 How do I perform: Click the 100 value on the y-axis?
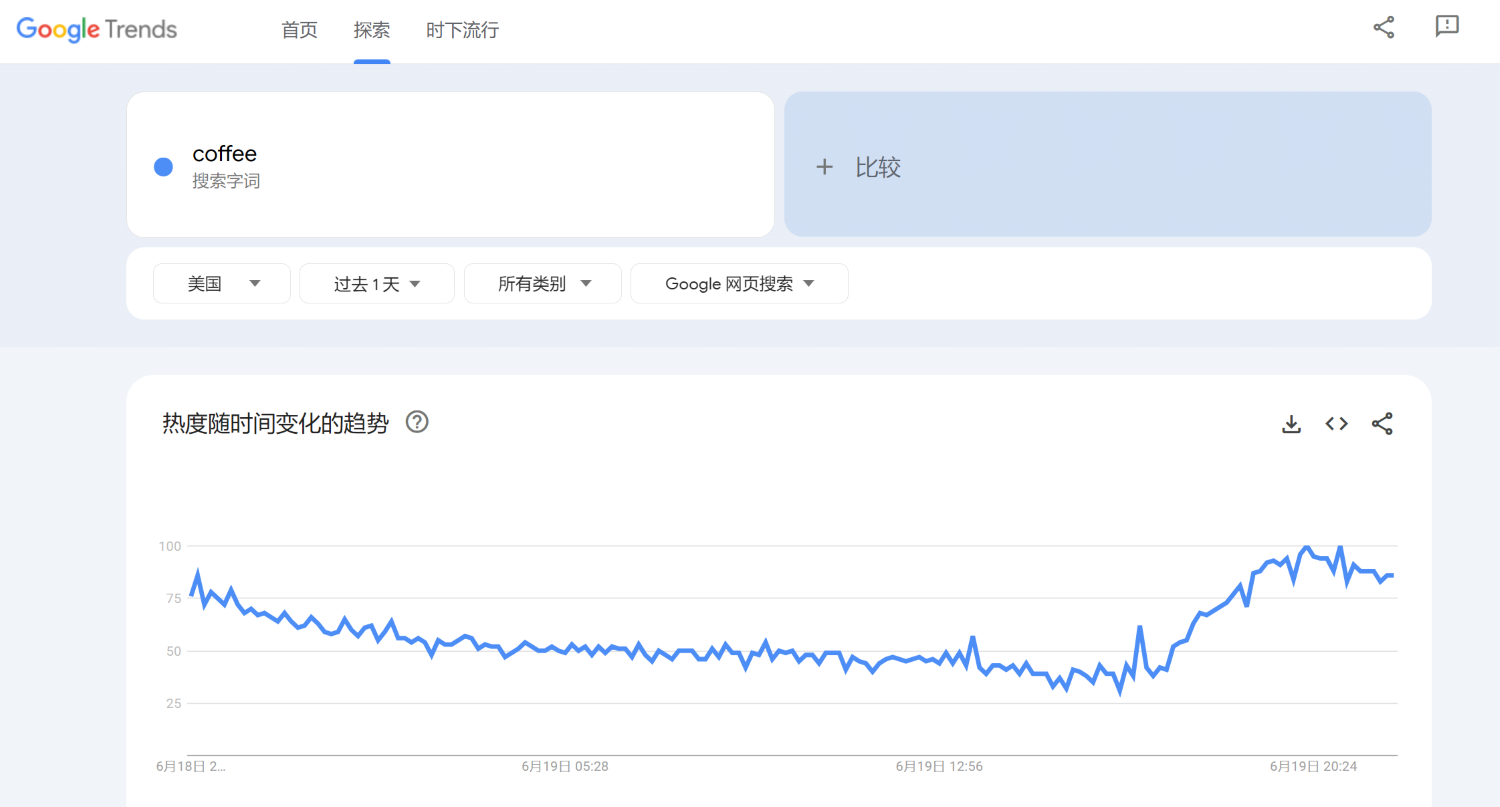169,546
